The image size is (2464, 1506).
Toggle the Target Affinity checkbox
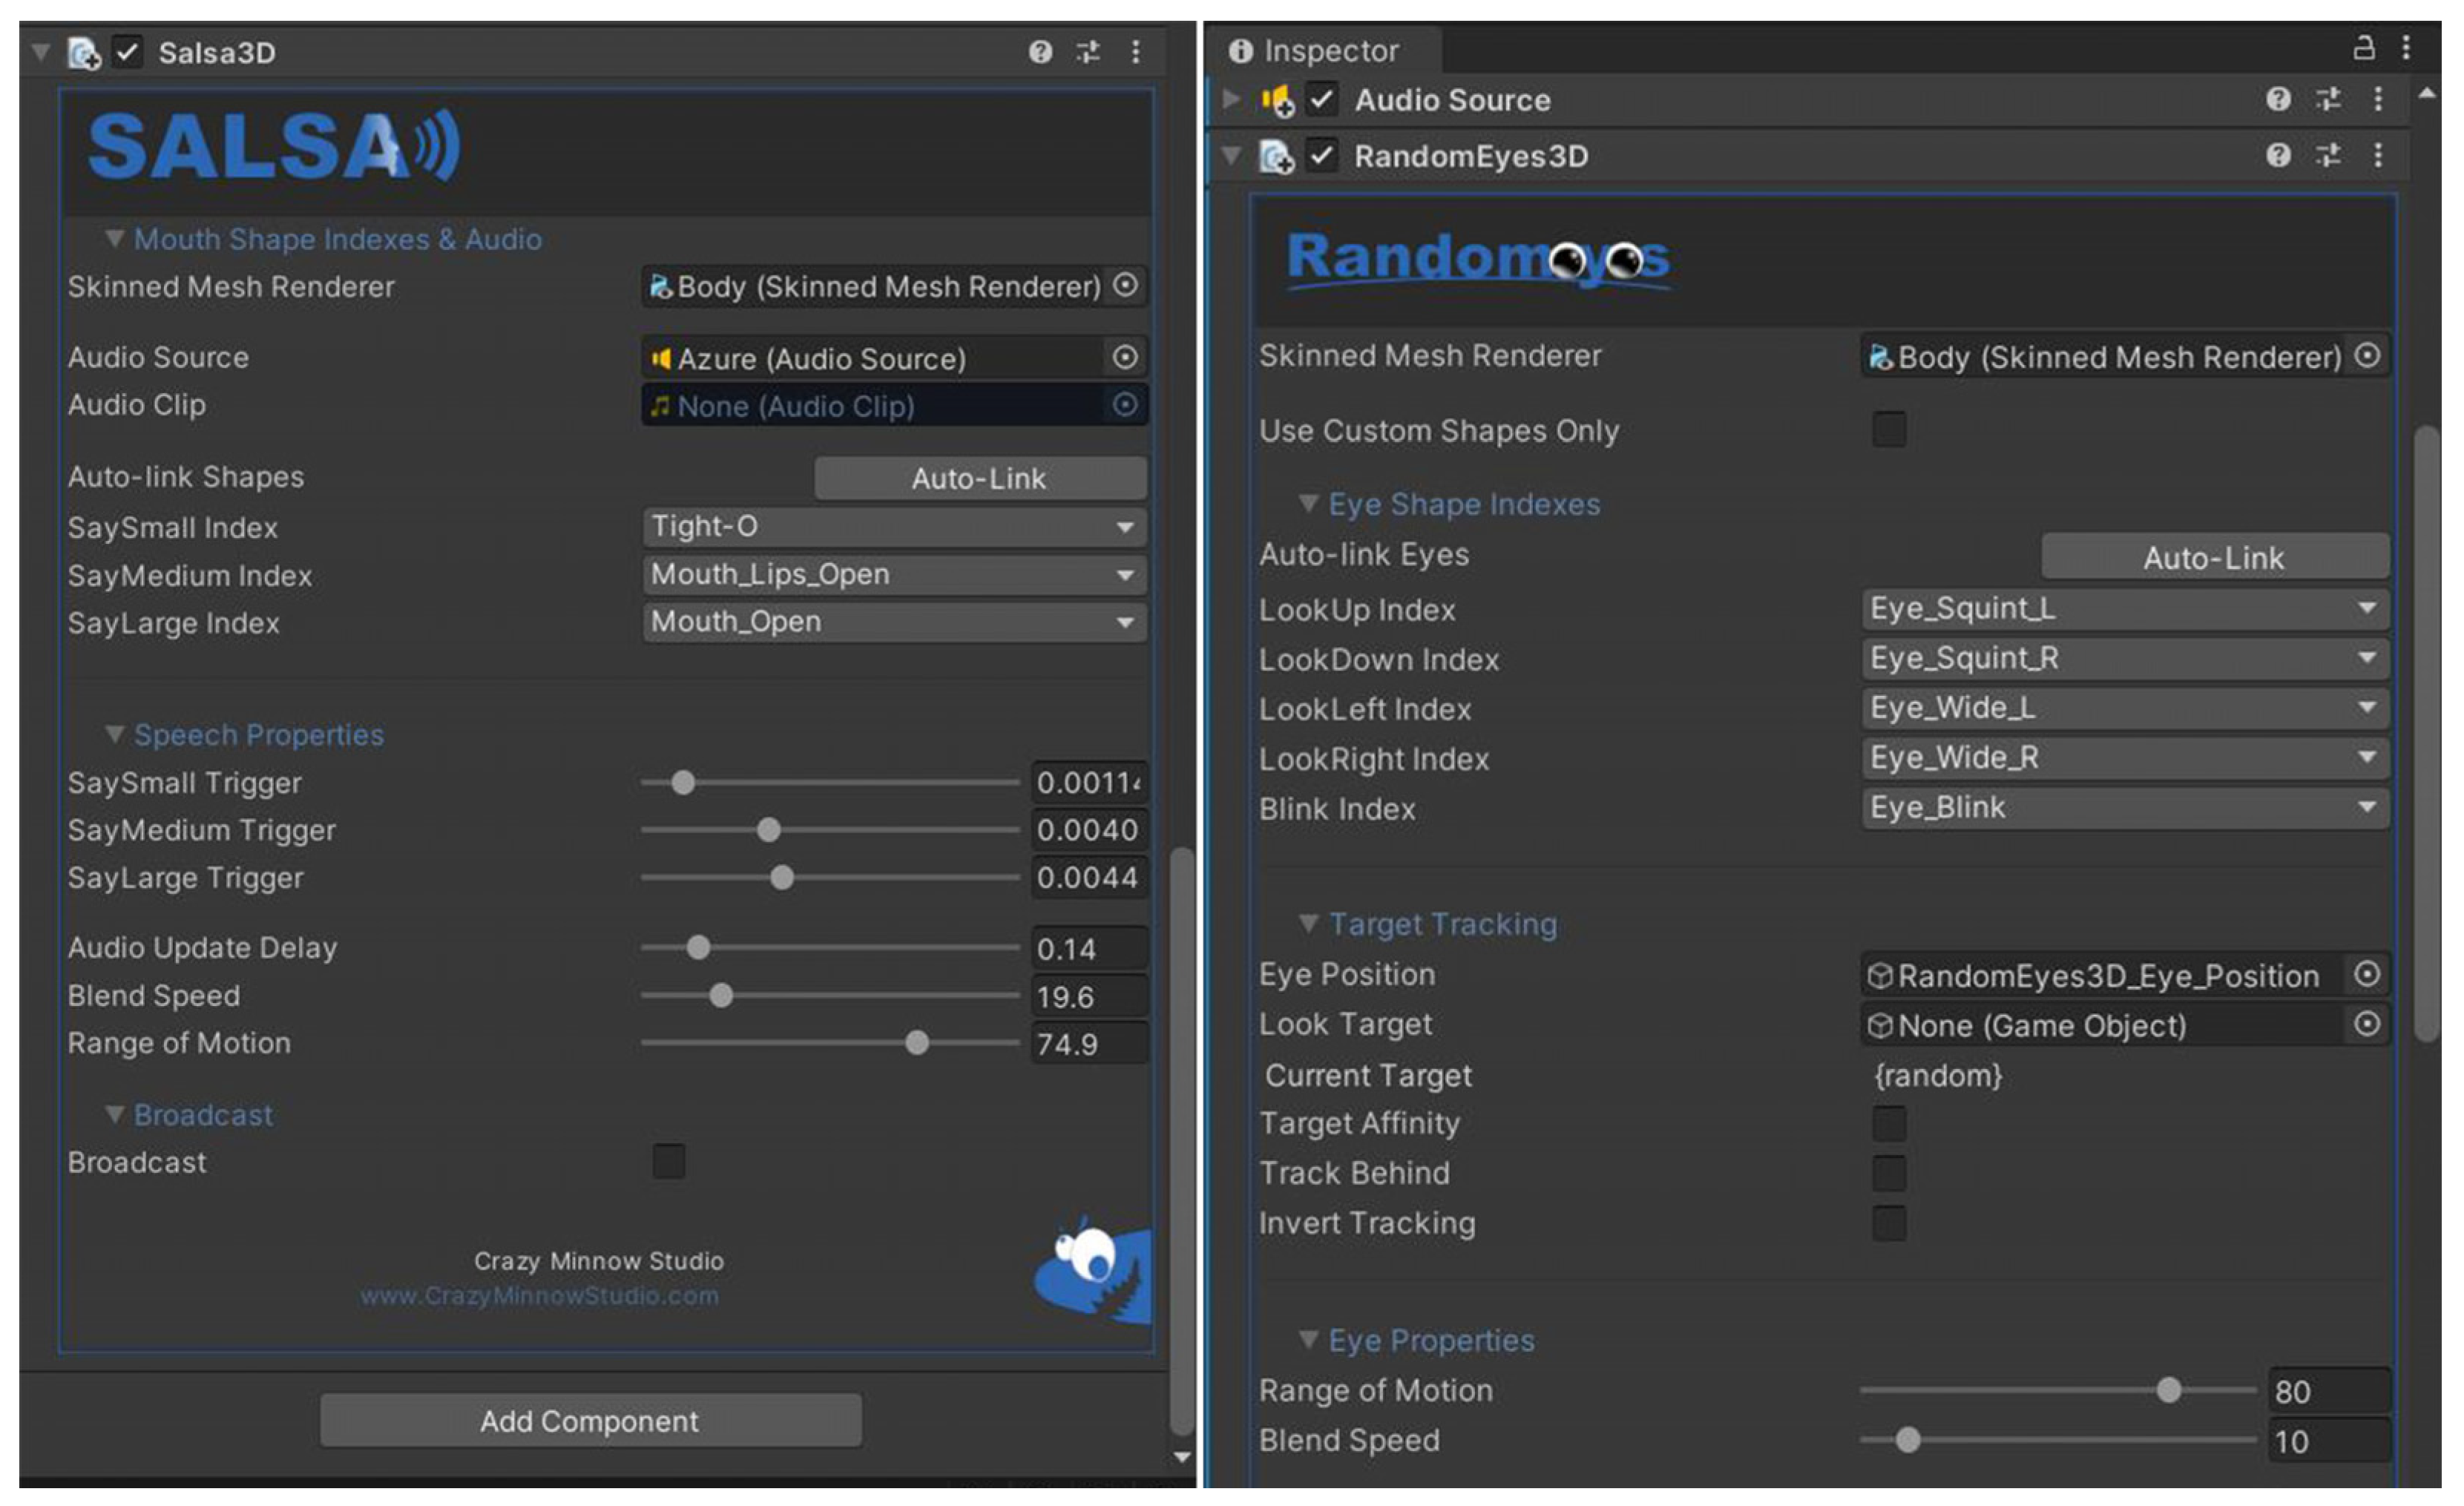tap(1889, 1123)
